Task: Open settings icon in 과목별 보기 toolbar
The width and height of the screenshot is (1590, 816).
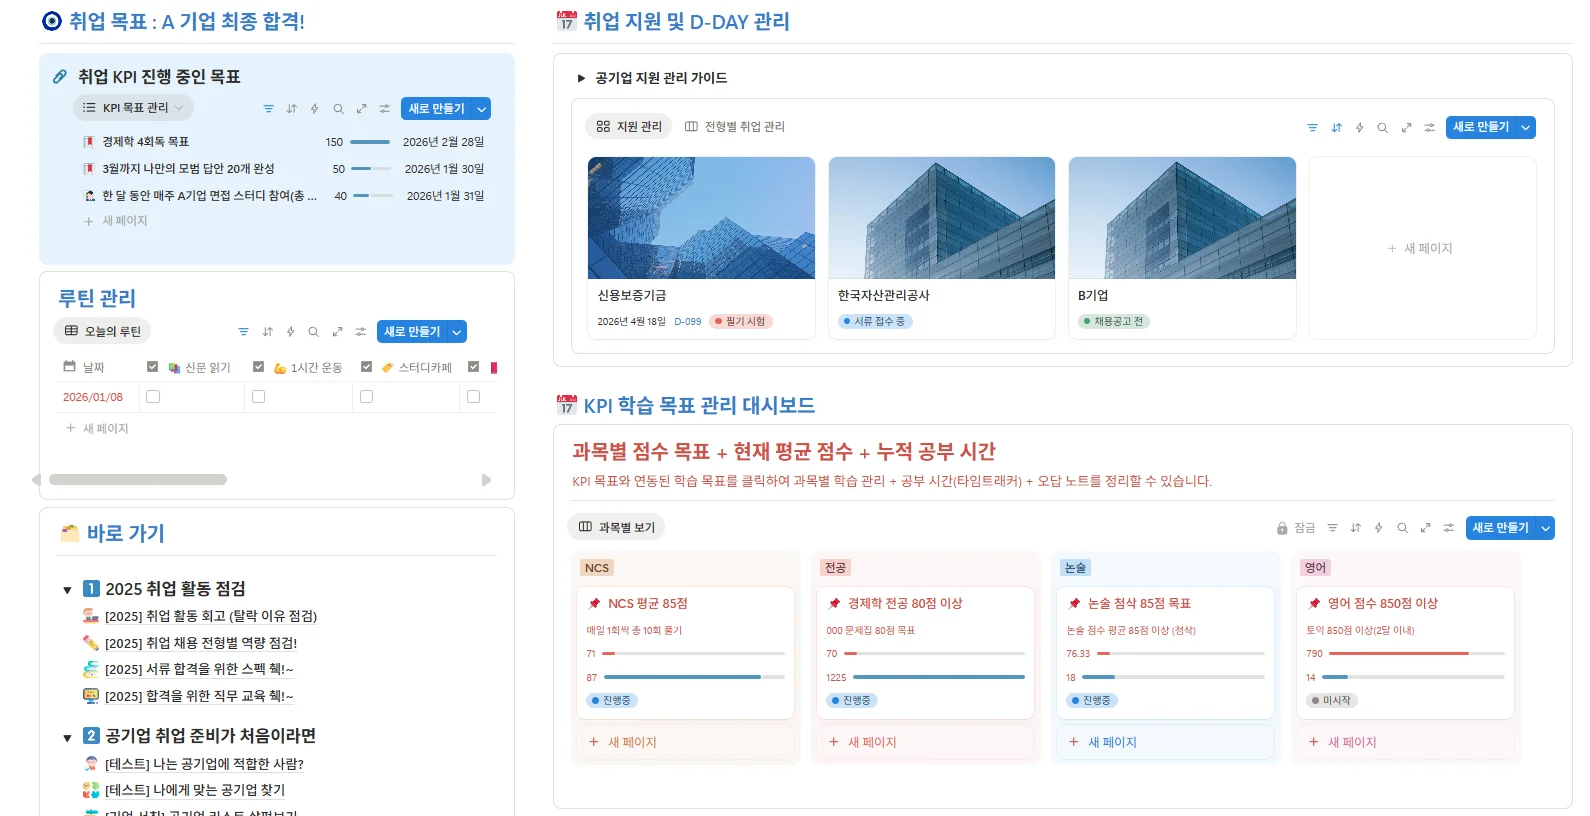Action: (x=1448, y=528)
